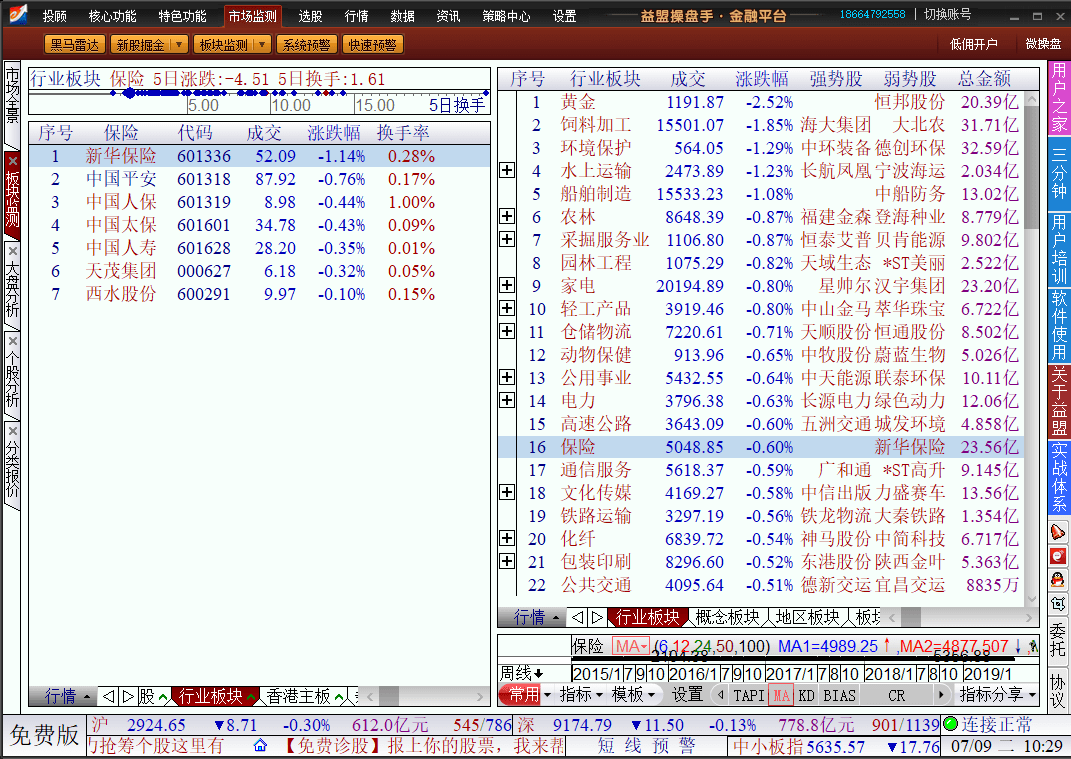Select the CR indicator
The height and width of the screenshot is (759, 1071).
(897, 695)
